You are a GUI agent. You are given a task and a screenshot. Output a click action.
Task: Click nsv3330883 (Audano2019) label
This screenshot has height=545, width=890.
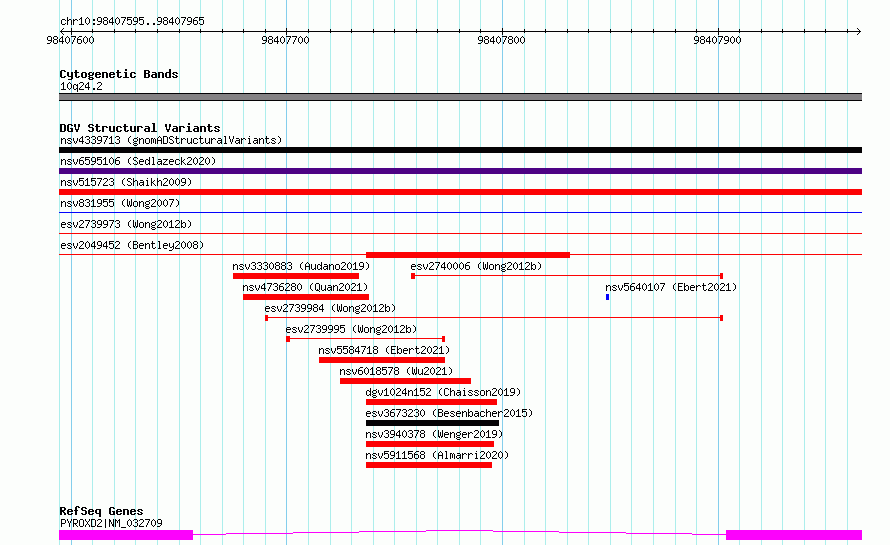click(301, 266)
